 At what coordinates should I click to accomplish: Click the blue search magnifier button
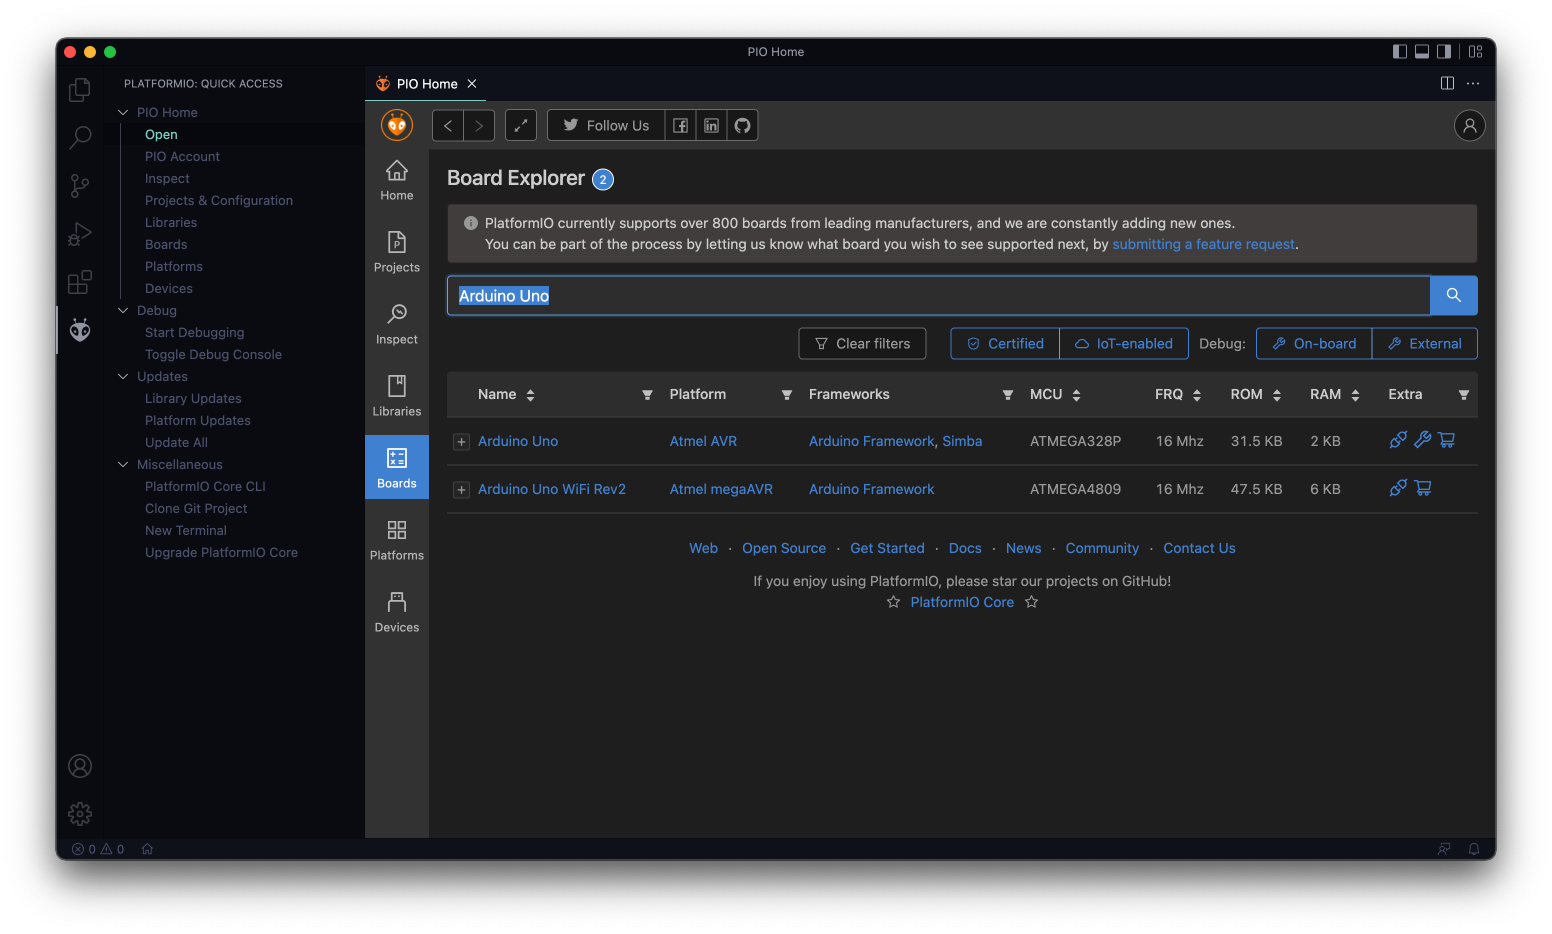[1454, 295]
